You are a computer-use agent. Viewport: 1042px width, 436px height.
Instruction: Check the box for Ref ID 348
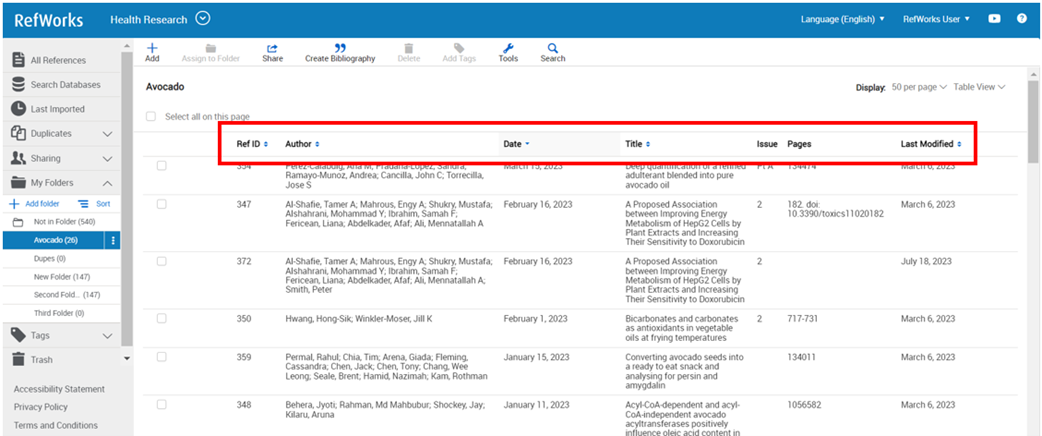pyautogui.click(x=161, y=405)
